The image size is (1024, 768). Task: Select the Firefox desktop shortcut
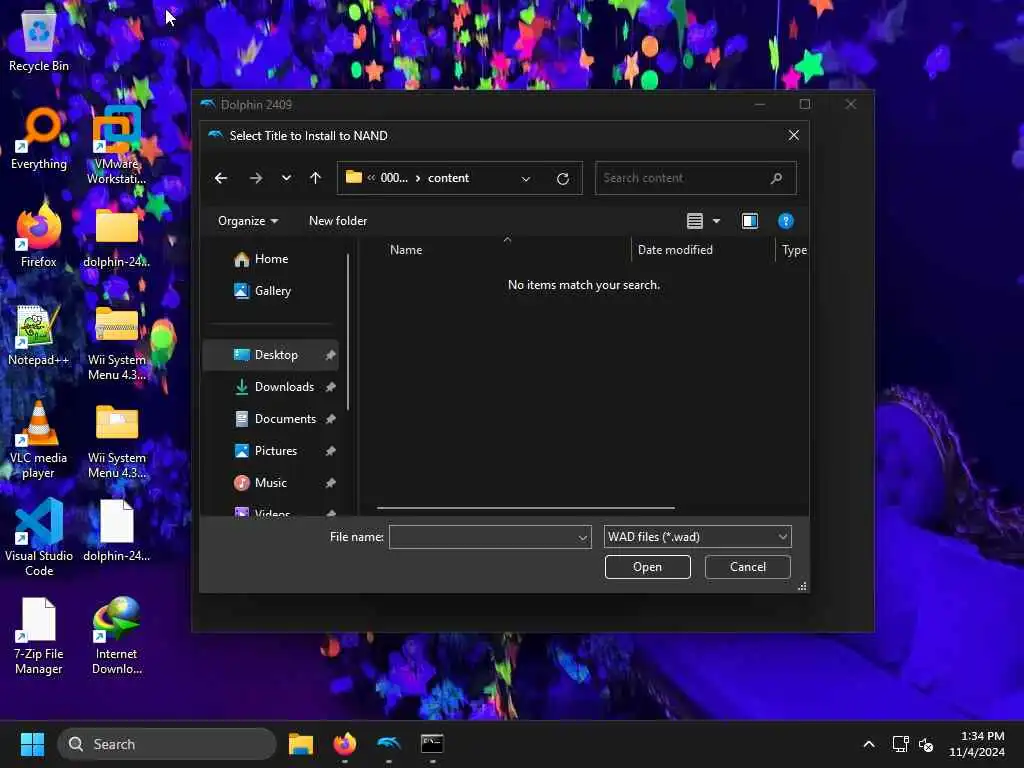(x=39, y=235)
